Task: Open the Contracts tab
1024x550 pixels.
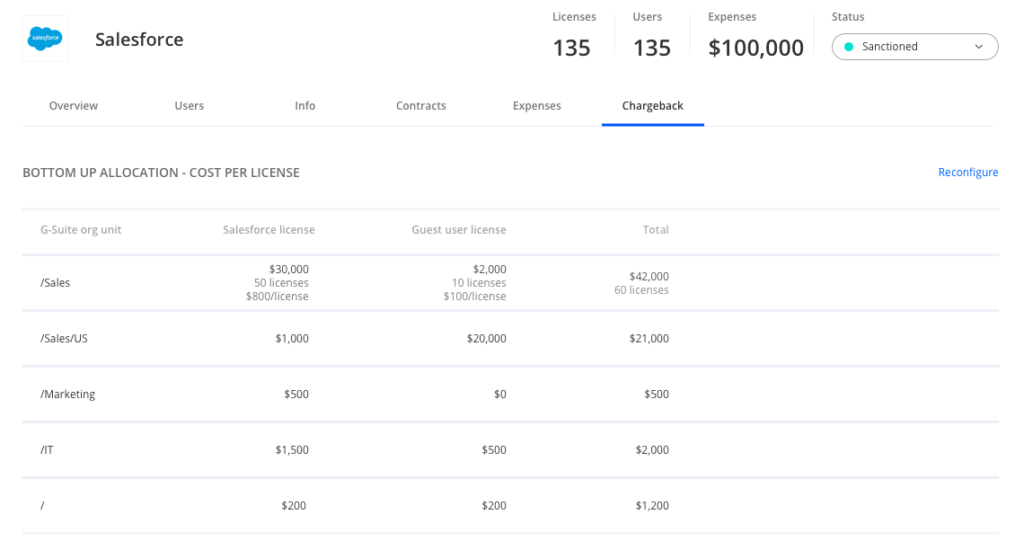Action: tap(421, 106)
